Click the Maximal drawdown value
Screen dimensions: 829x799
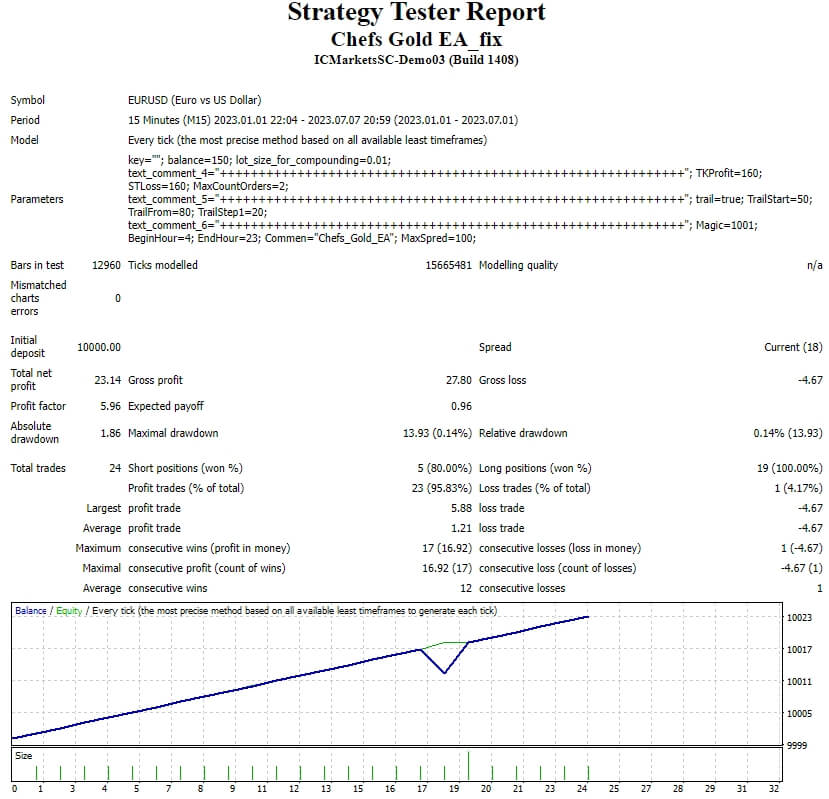pyautogui.click(x=437, y=433)
